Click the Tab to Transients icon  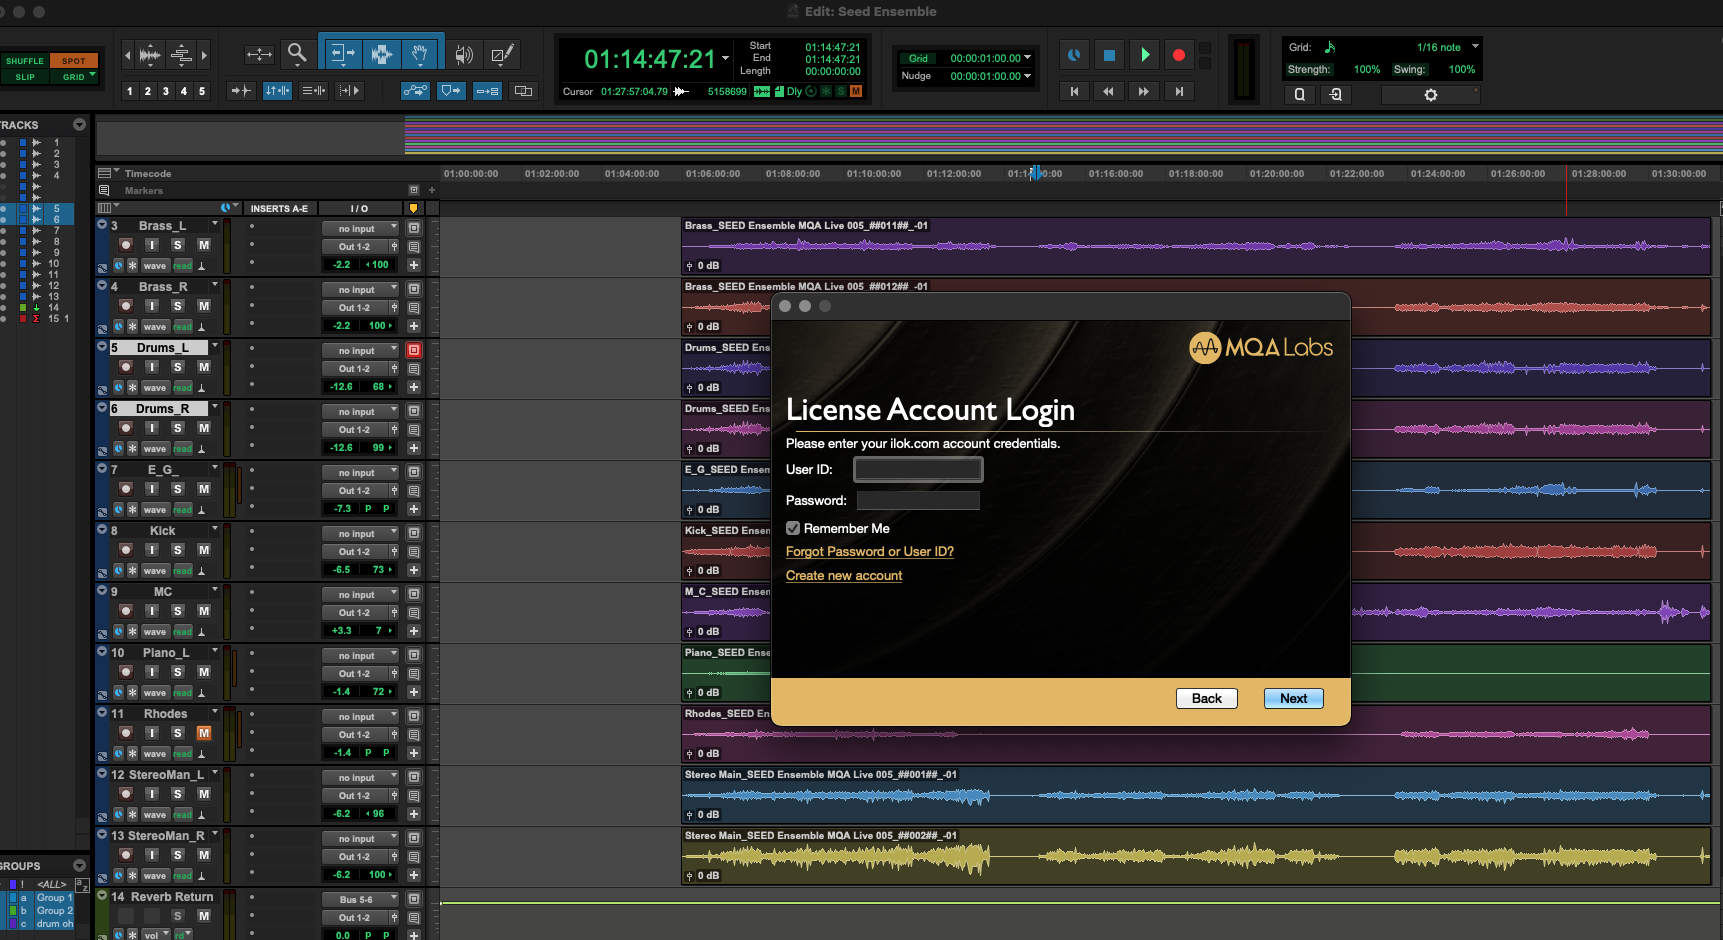241,91
